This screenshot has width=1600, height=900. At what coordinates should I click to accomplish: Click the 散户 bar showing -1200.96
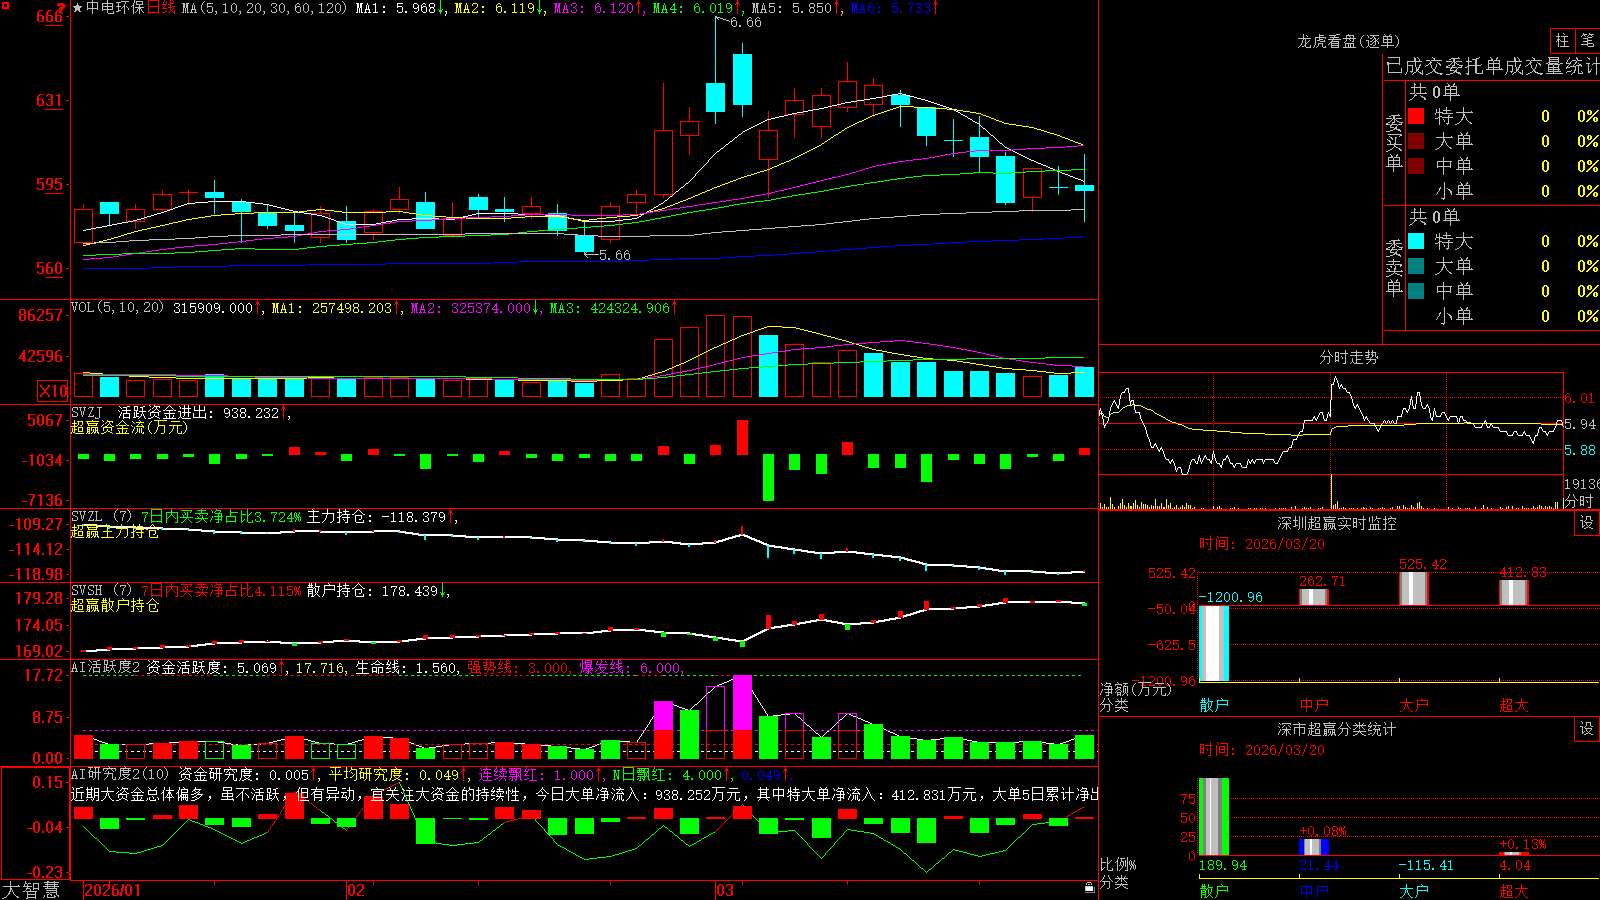tap(1214, 643)
